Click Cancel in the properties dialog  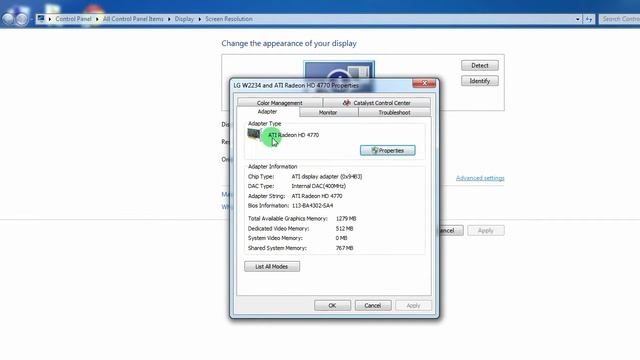[373, 305]
